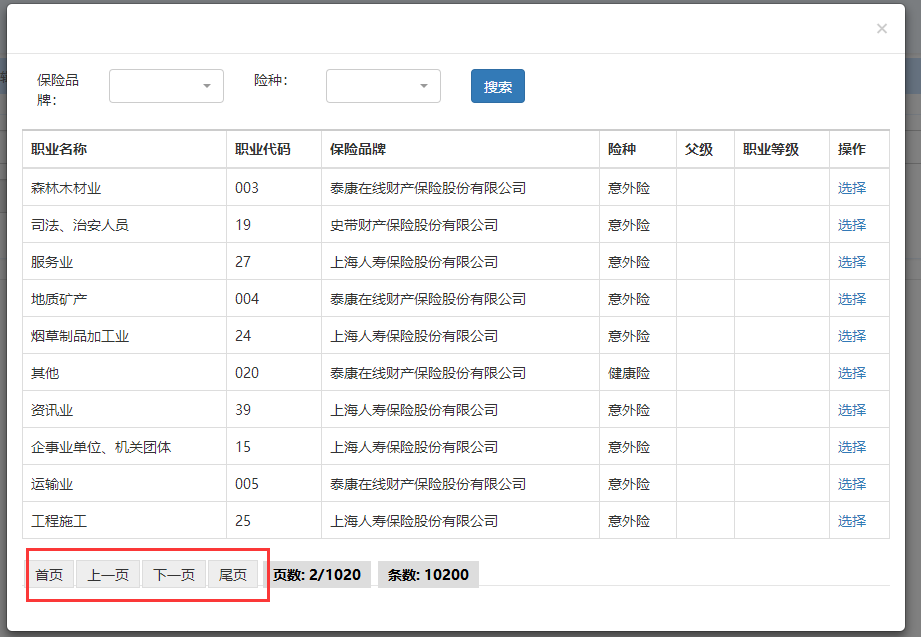This screenshot has width=921, height=637.
Task: Click the 职业名称 column header
Action: click(x=59, y=150)
